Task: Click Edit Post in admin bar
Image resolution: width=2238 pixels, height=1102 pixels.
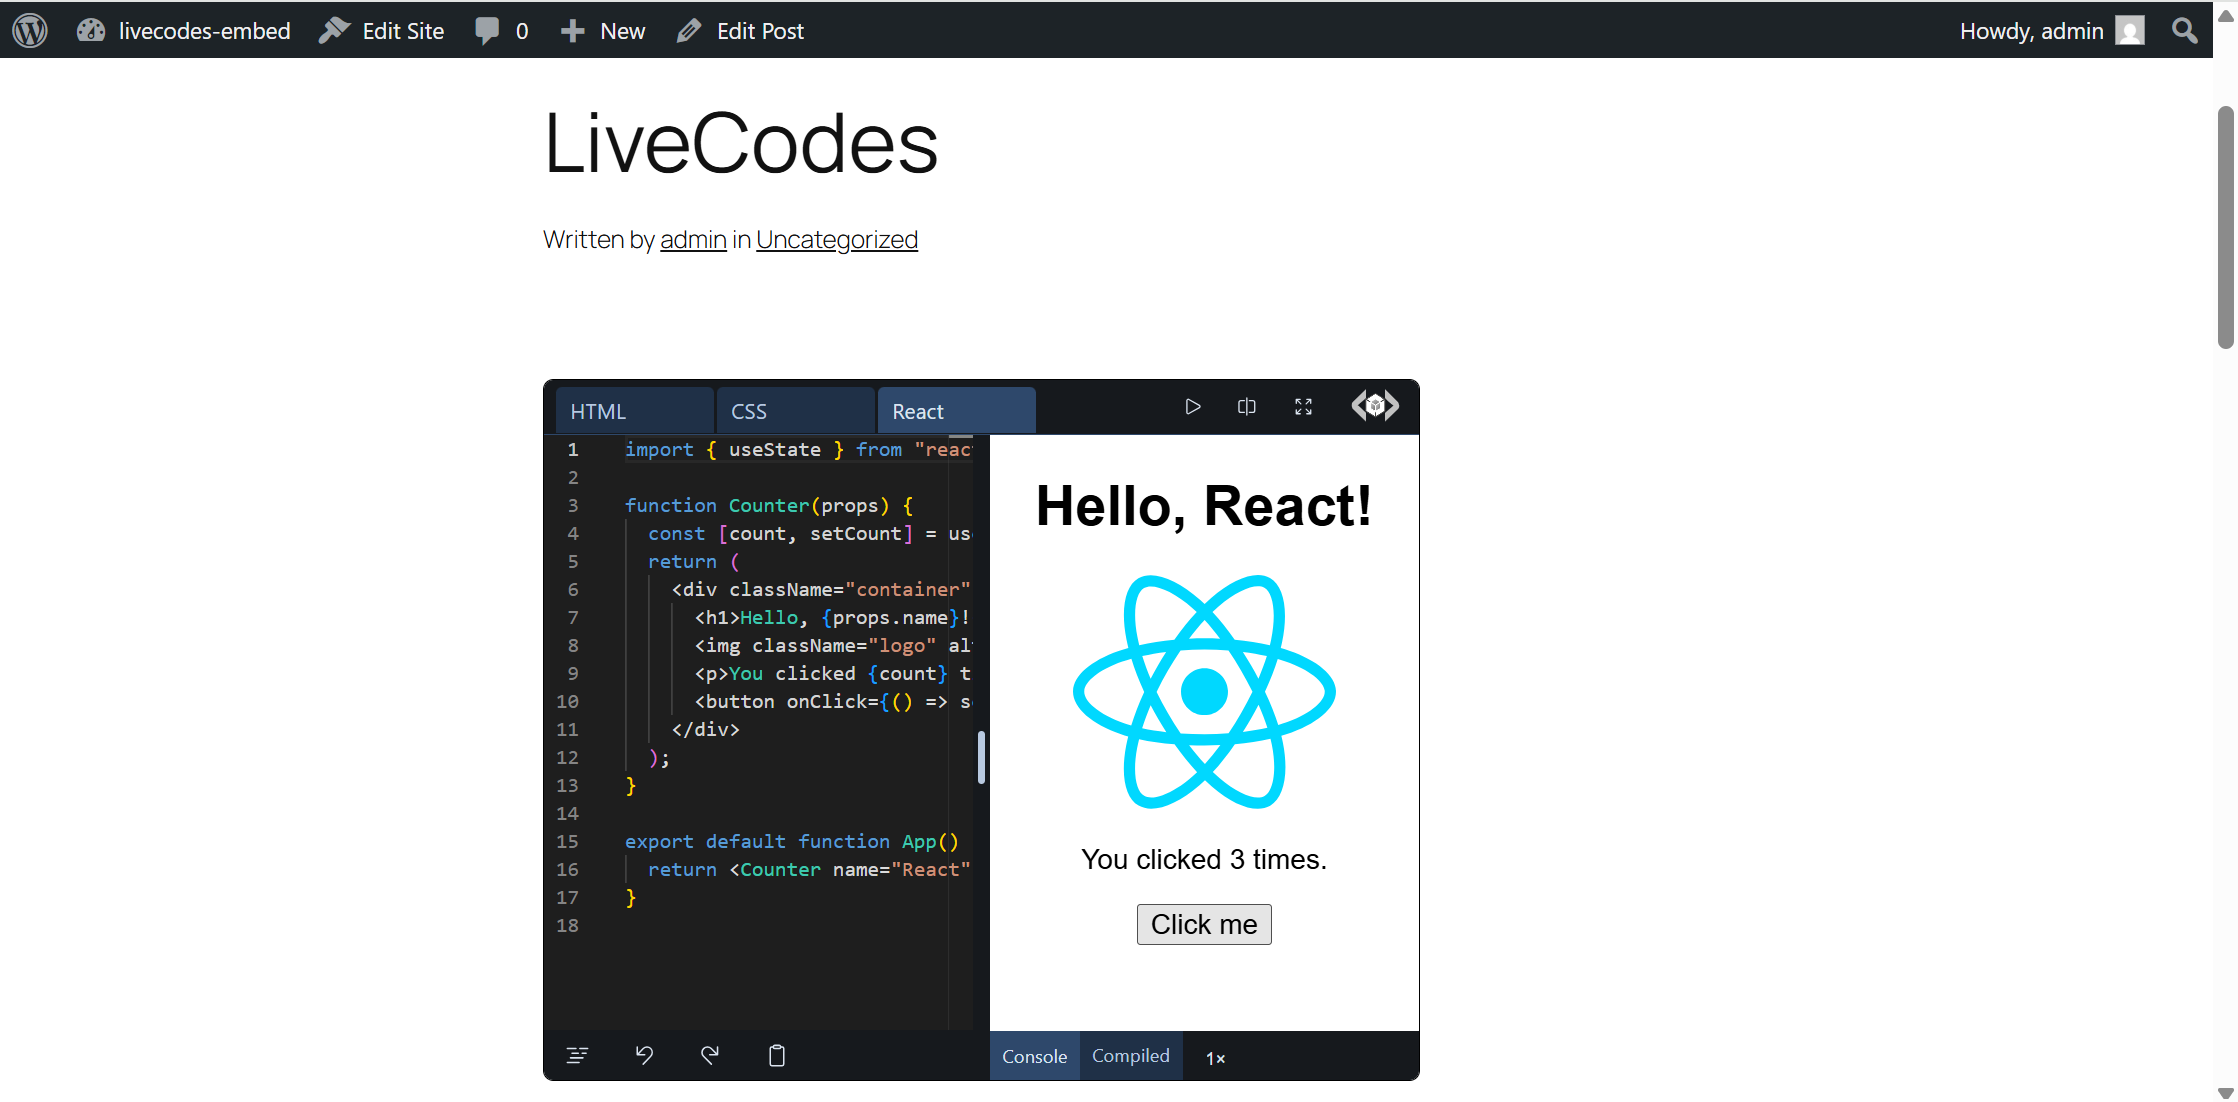Action: pos(740,31)
